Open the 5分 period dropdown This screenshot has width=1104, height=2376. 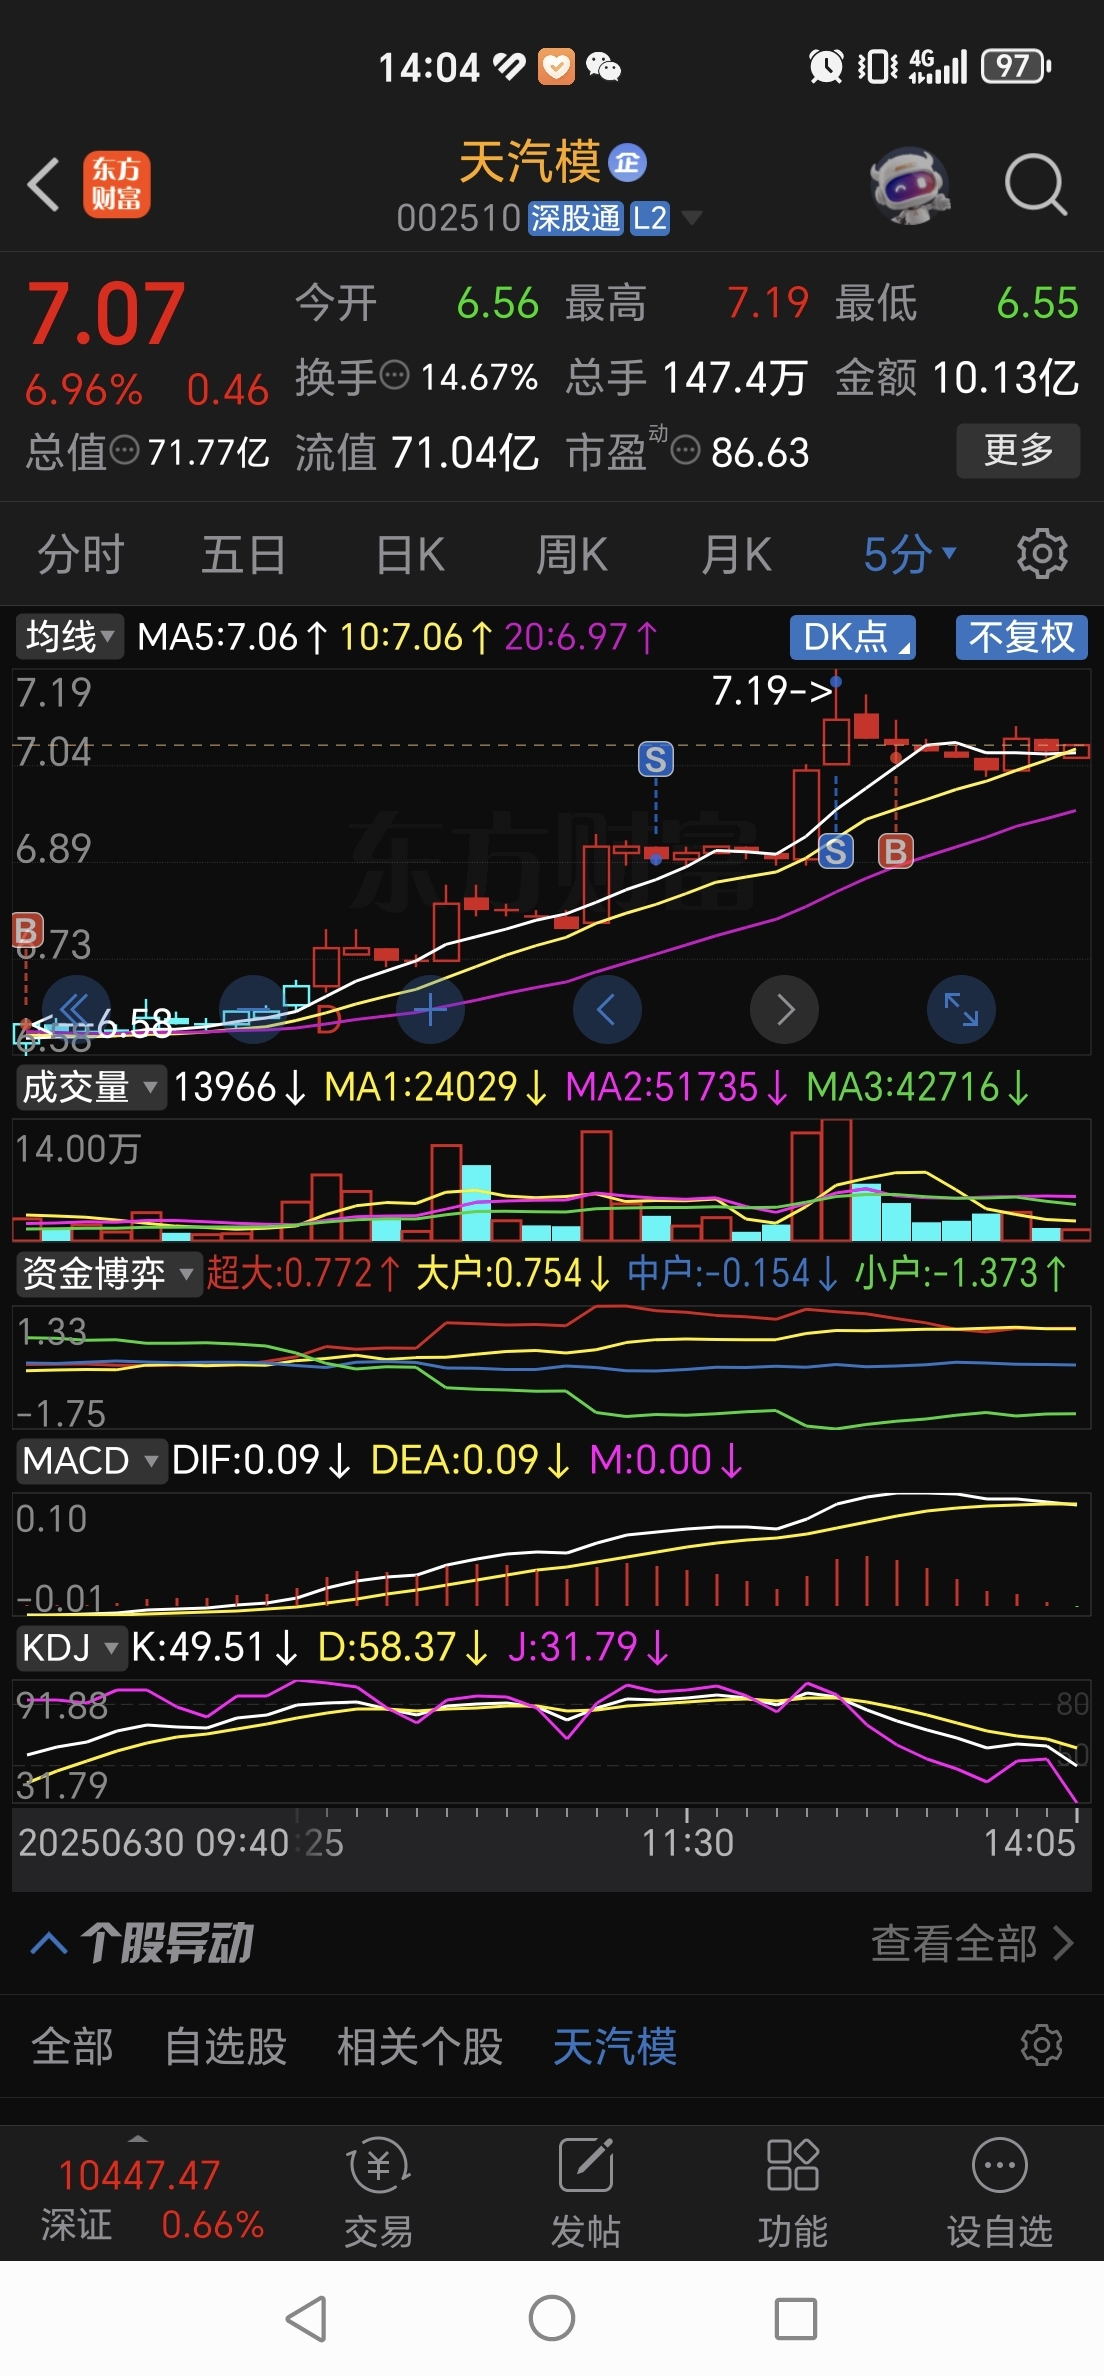pyautogui.click(x=910, y=554)
